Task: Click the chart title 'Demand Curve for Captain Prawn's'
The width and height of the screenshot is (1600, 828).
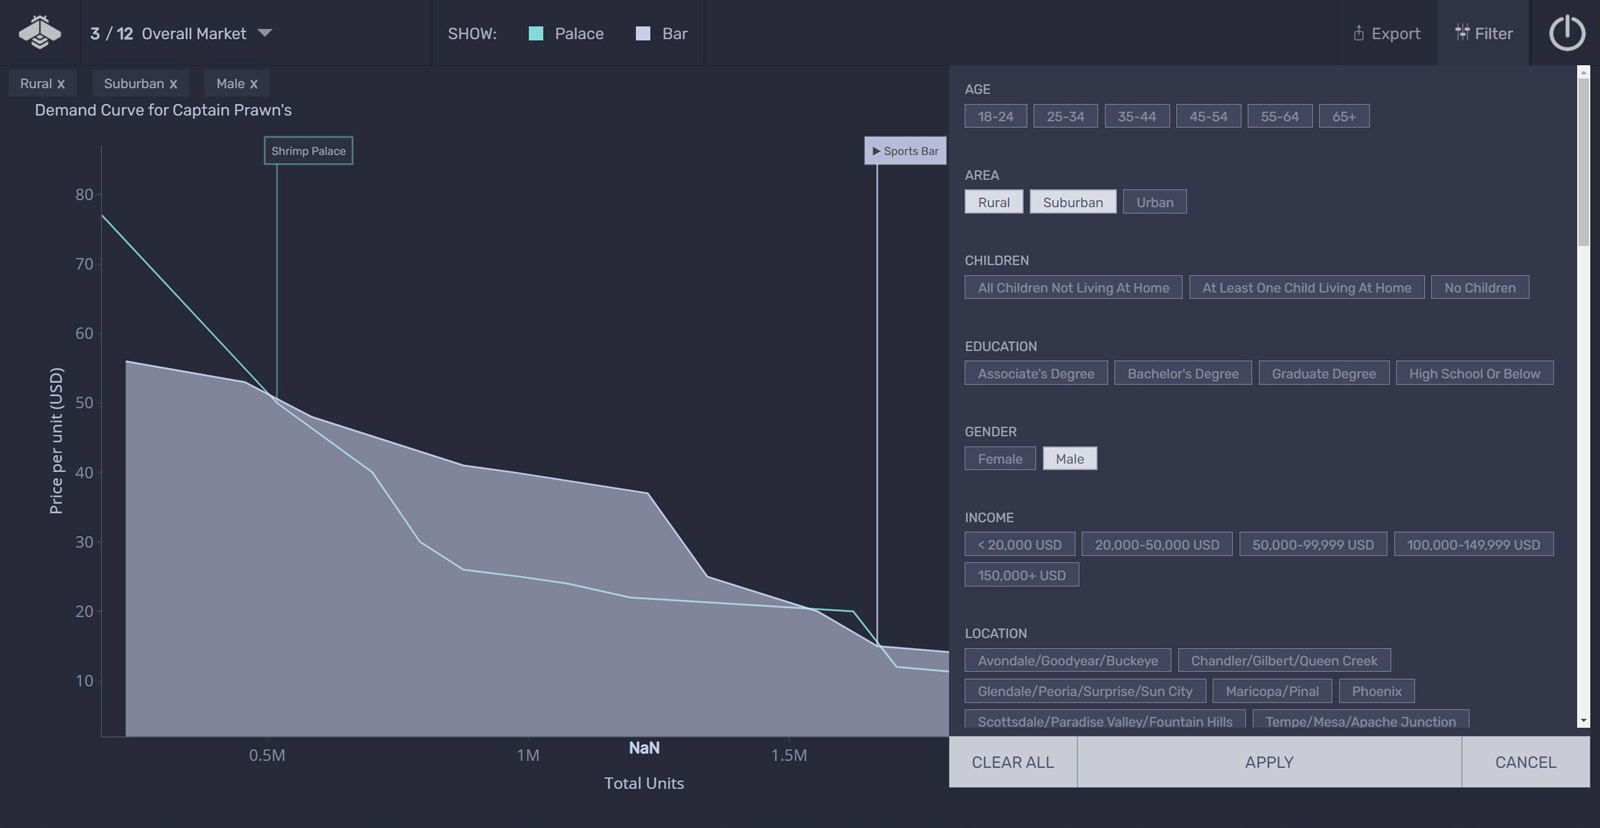Action: [163, 110]
